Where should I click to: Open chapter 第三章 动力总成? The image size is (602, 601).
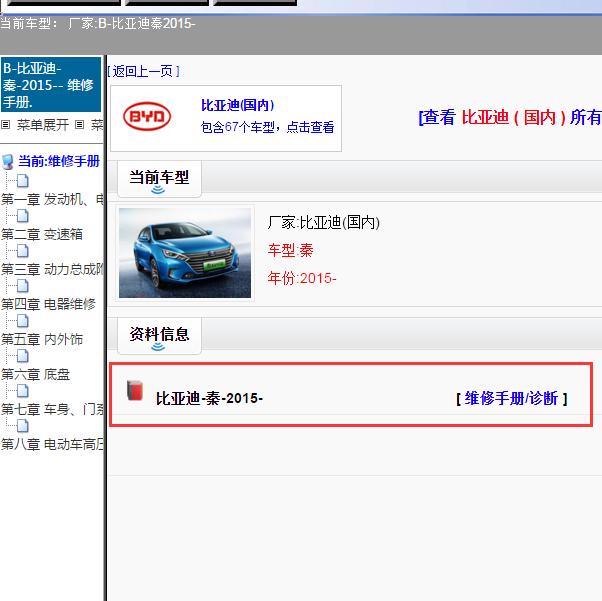point(52,269)
